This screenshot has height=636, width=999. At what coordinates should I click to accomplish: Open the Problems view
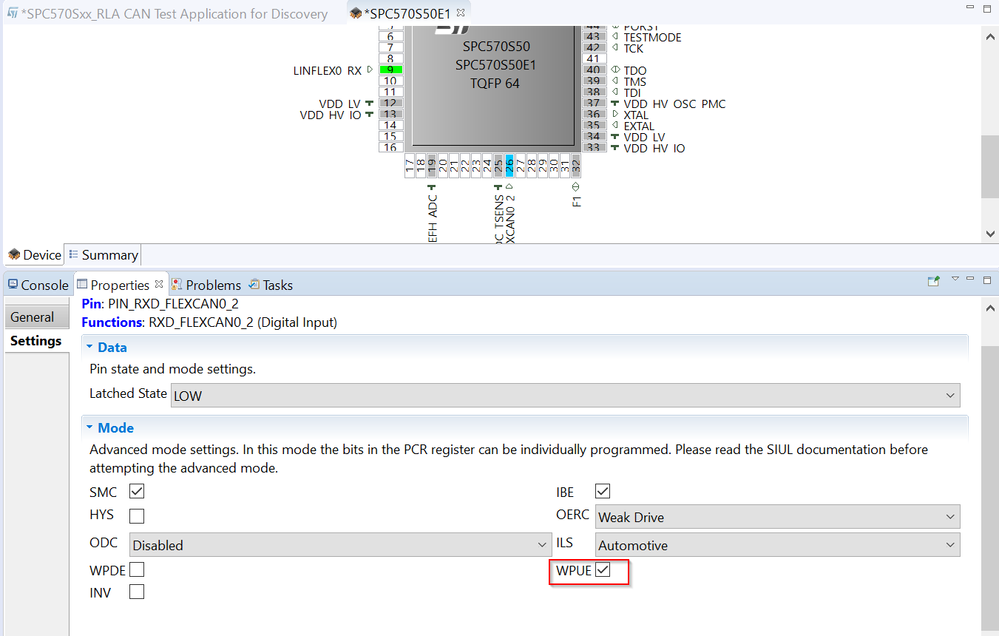[206, 285]
